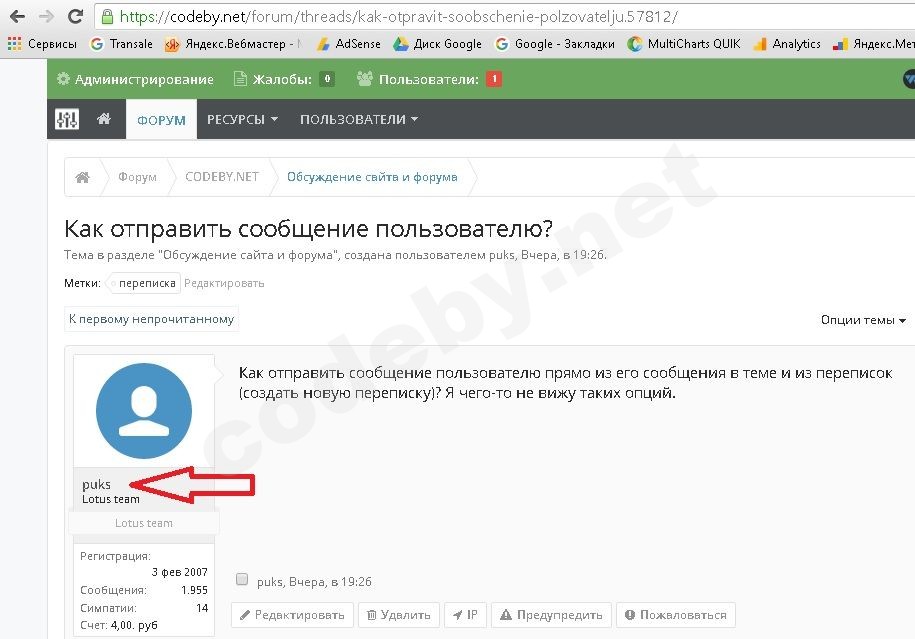Click the Счет value 4,00. руб

134,625
